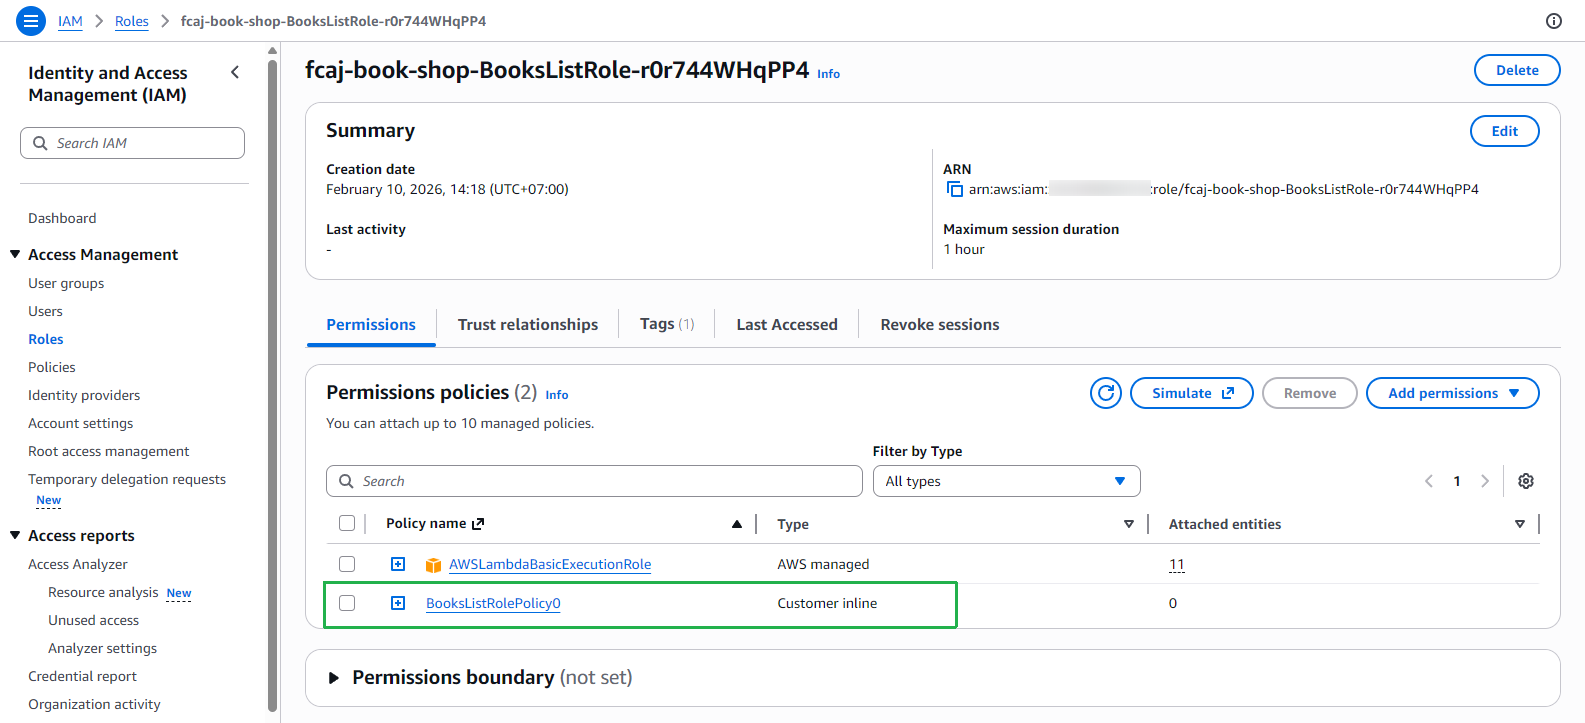Click the AWS managed policy box icon
Viewport: 1585px width, 723px height.
[433, 565]
